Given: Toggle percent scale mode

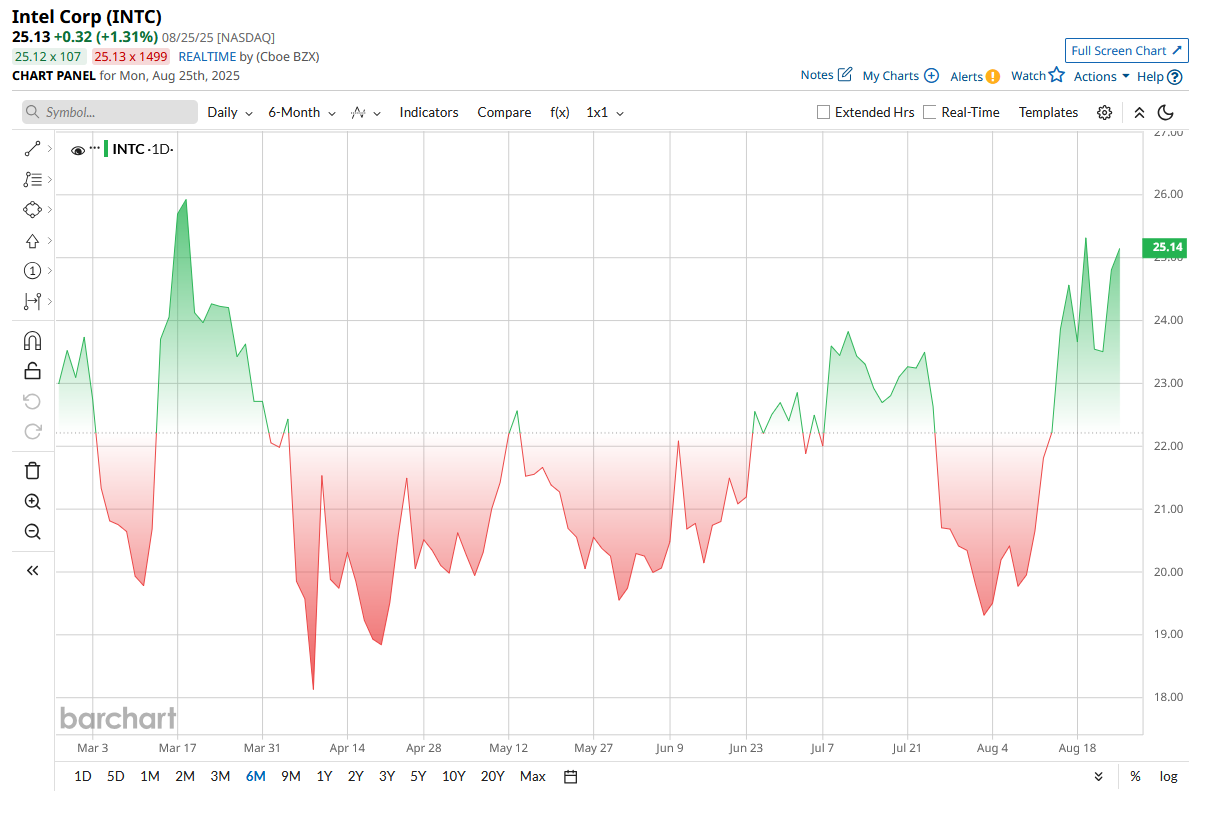Looking at the screenshot, I should [1135, 776].
